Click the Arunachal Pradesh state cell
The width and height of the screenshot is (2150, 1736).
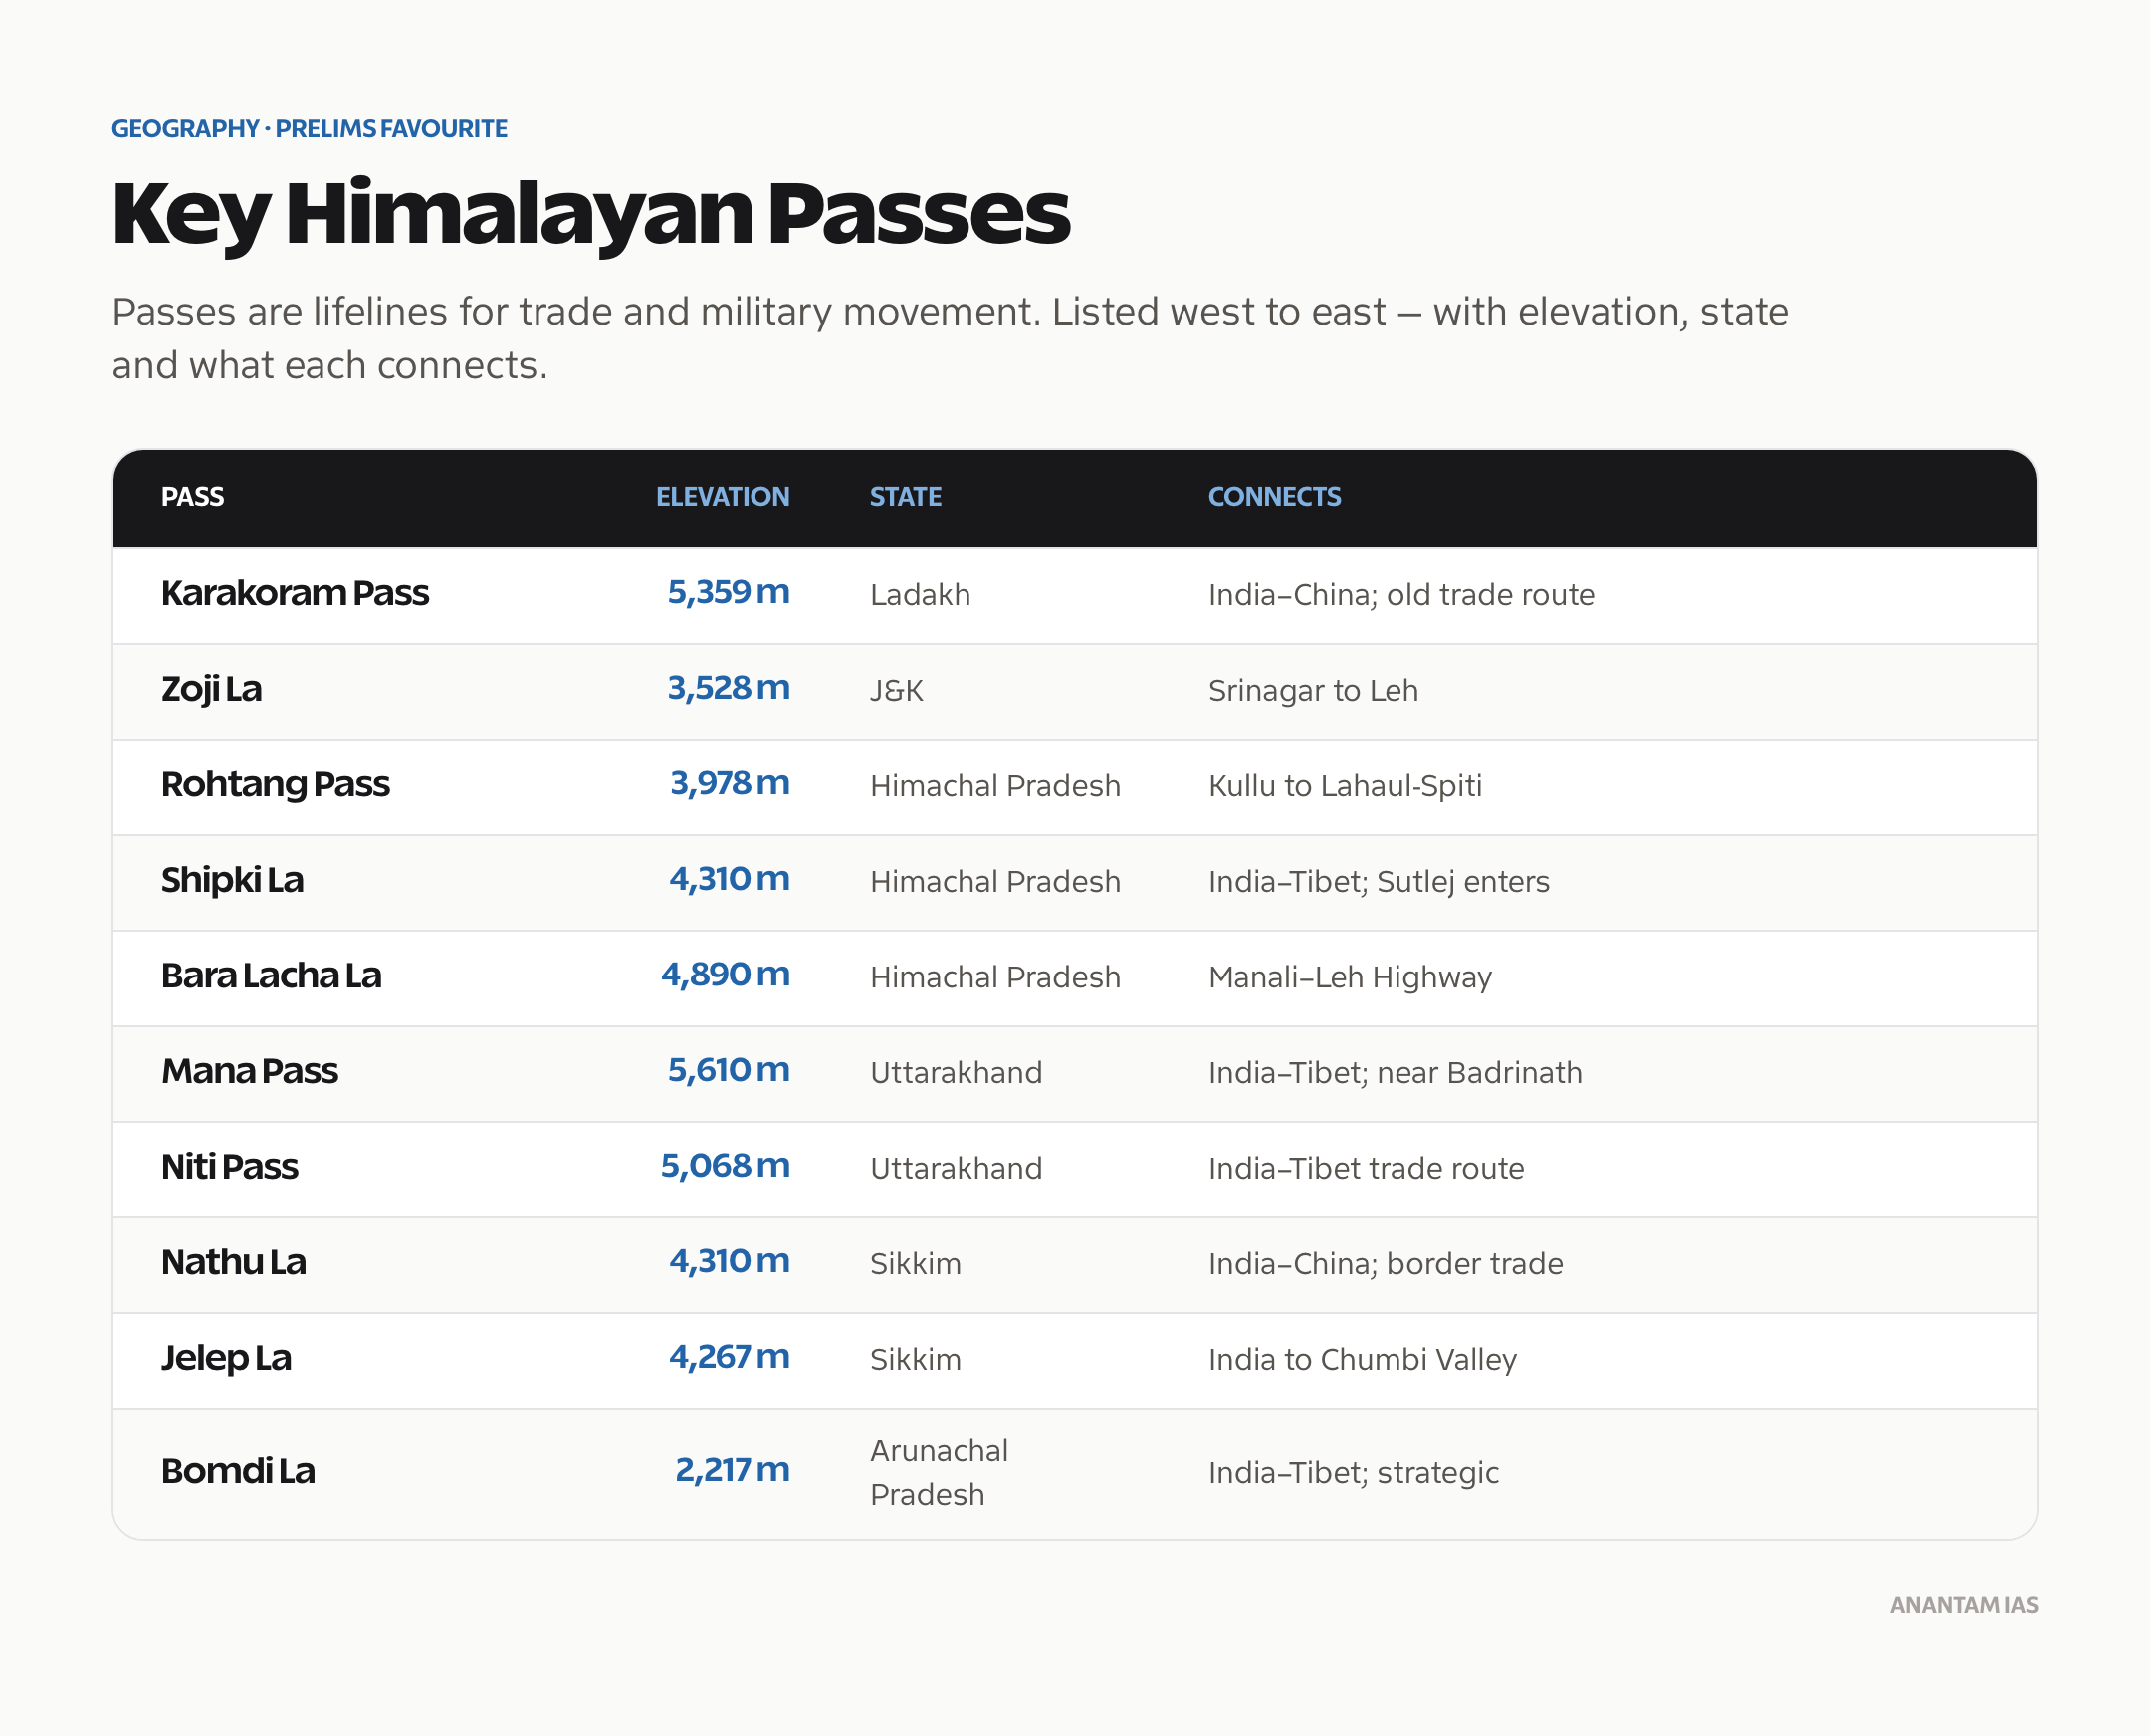click(x=939, y=1473)
